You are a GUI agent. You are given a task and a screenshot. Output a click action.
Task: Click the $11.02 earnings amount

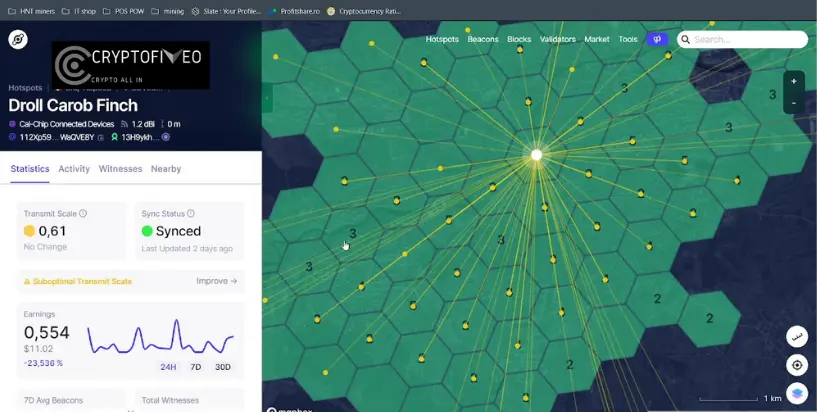click(x=38, y=349)
